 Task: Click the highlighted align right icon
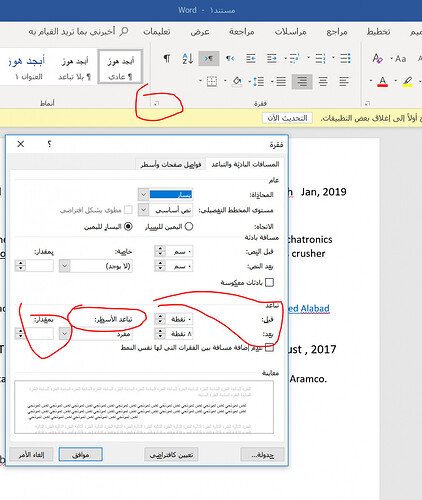point(302,81)
